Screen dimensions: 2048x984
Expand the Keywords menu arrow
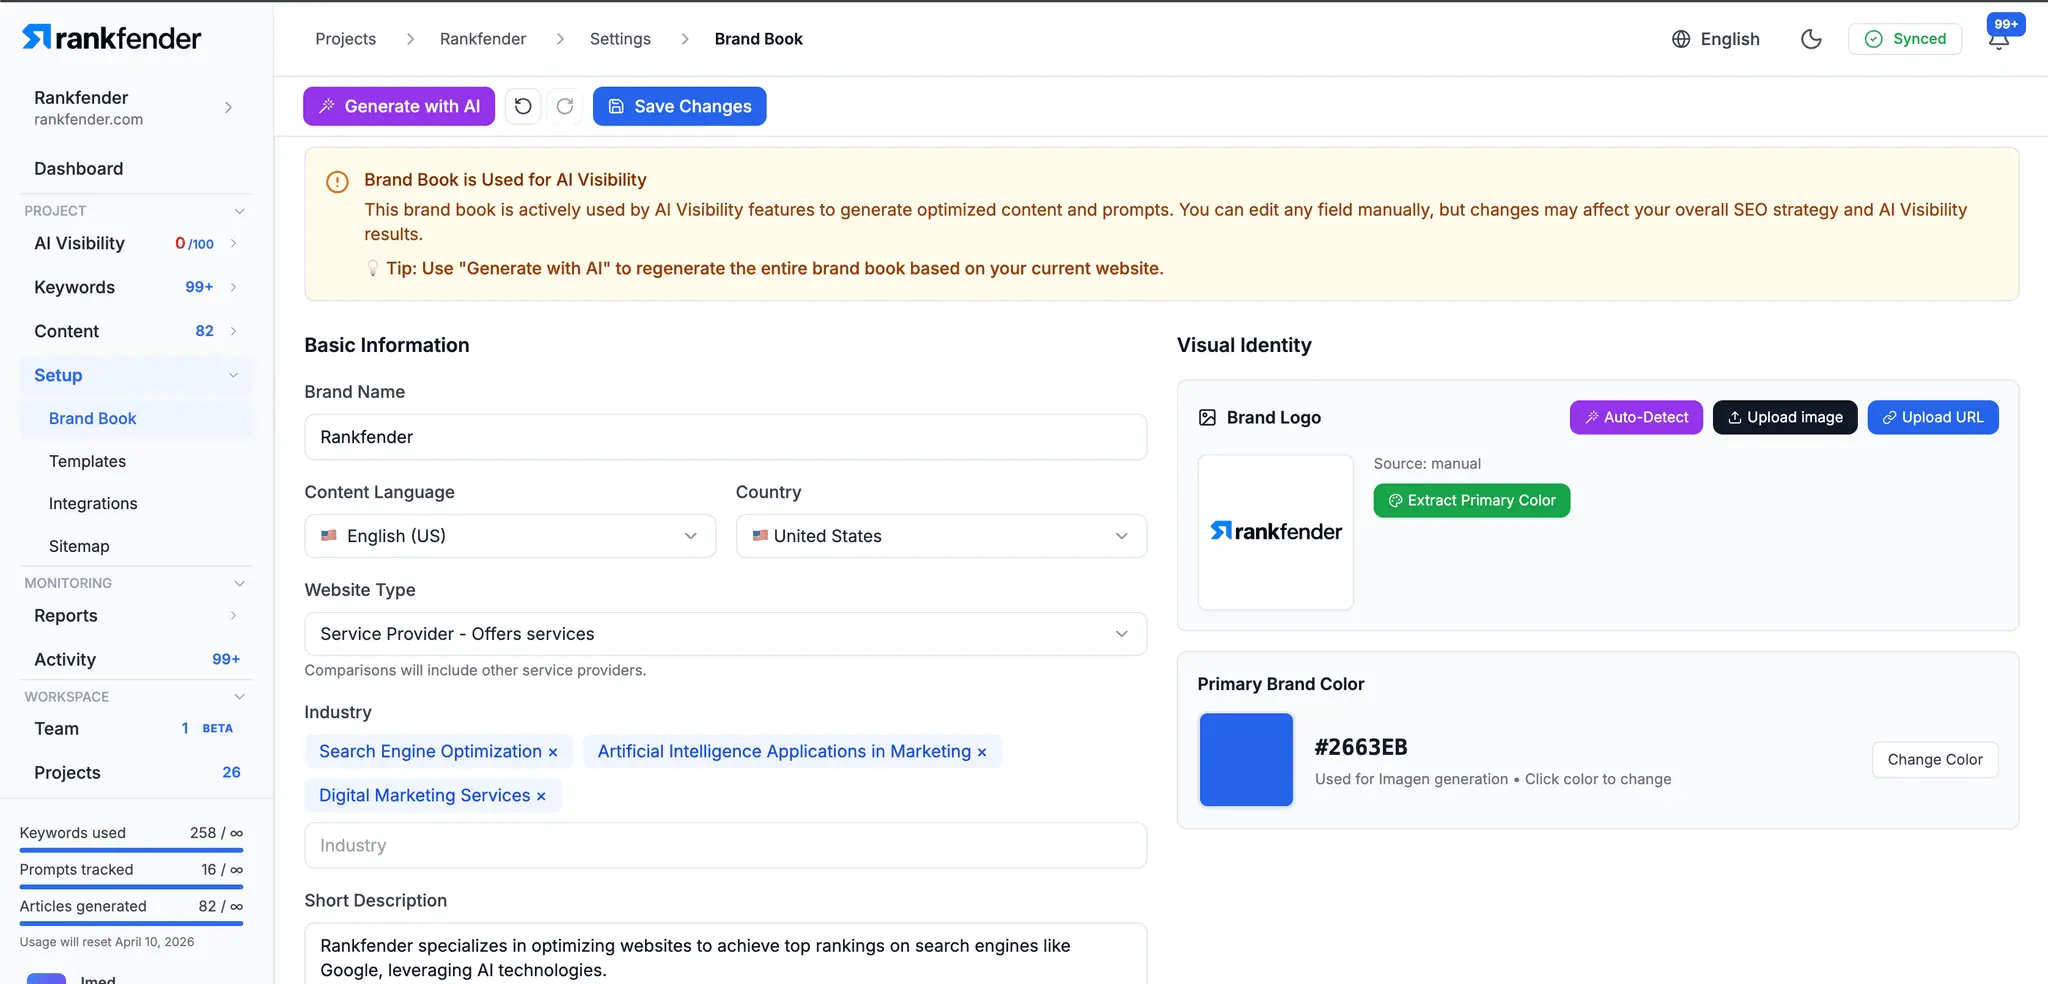(x=233, y=287)
